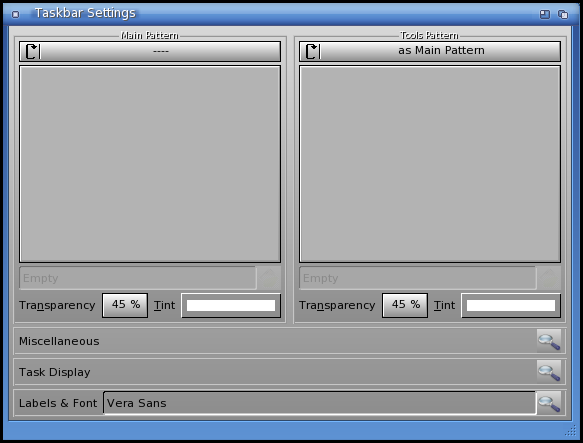Click the Main Pattern preview area

(x=150, y=164)
